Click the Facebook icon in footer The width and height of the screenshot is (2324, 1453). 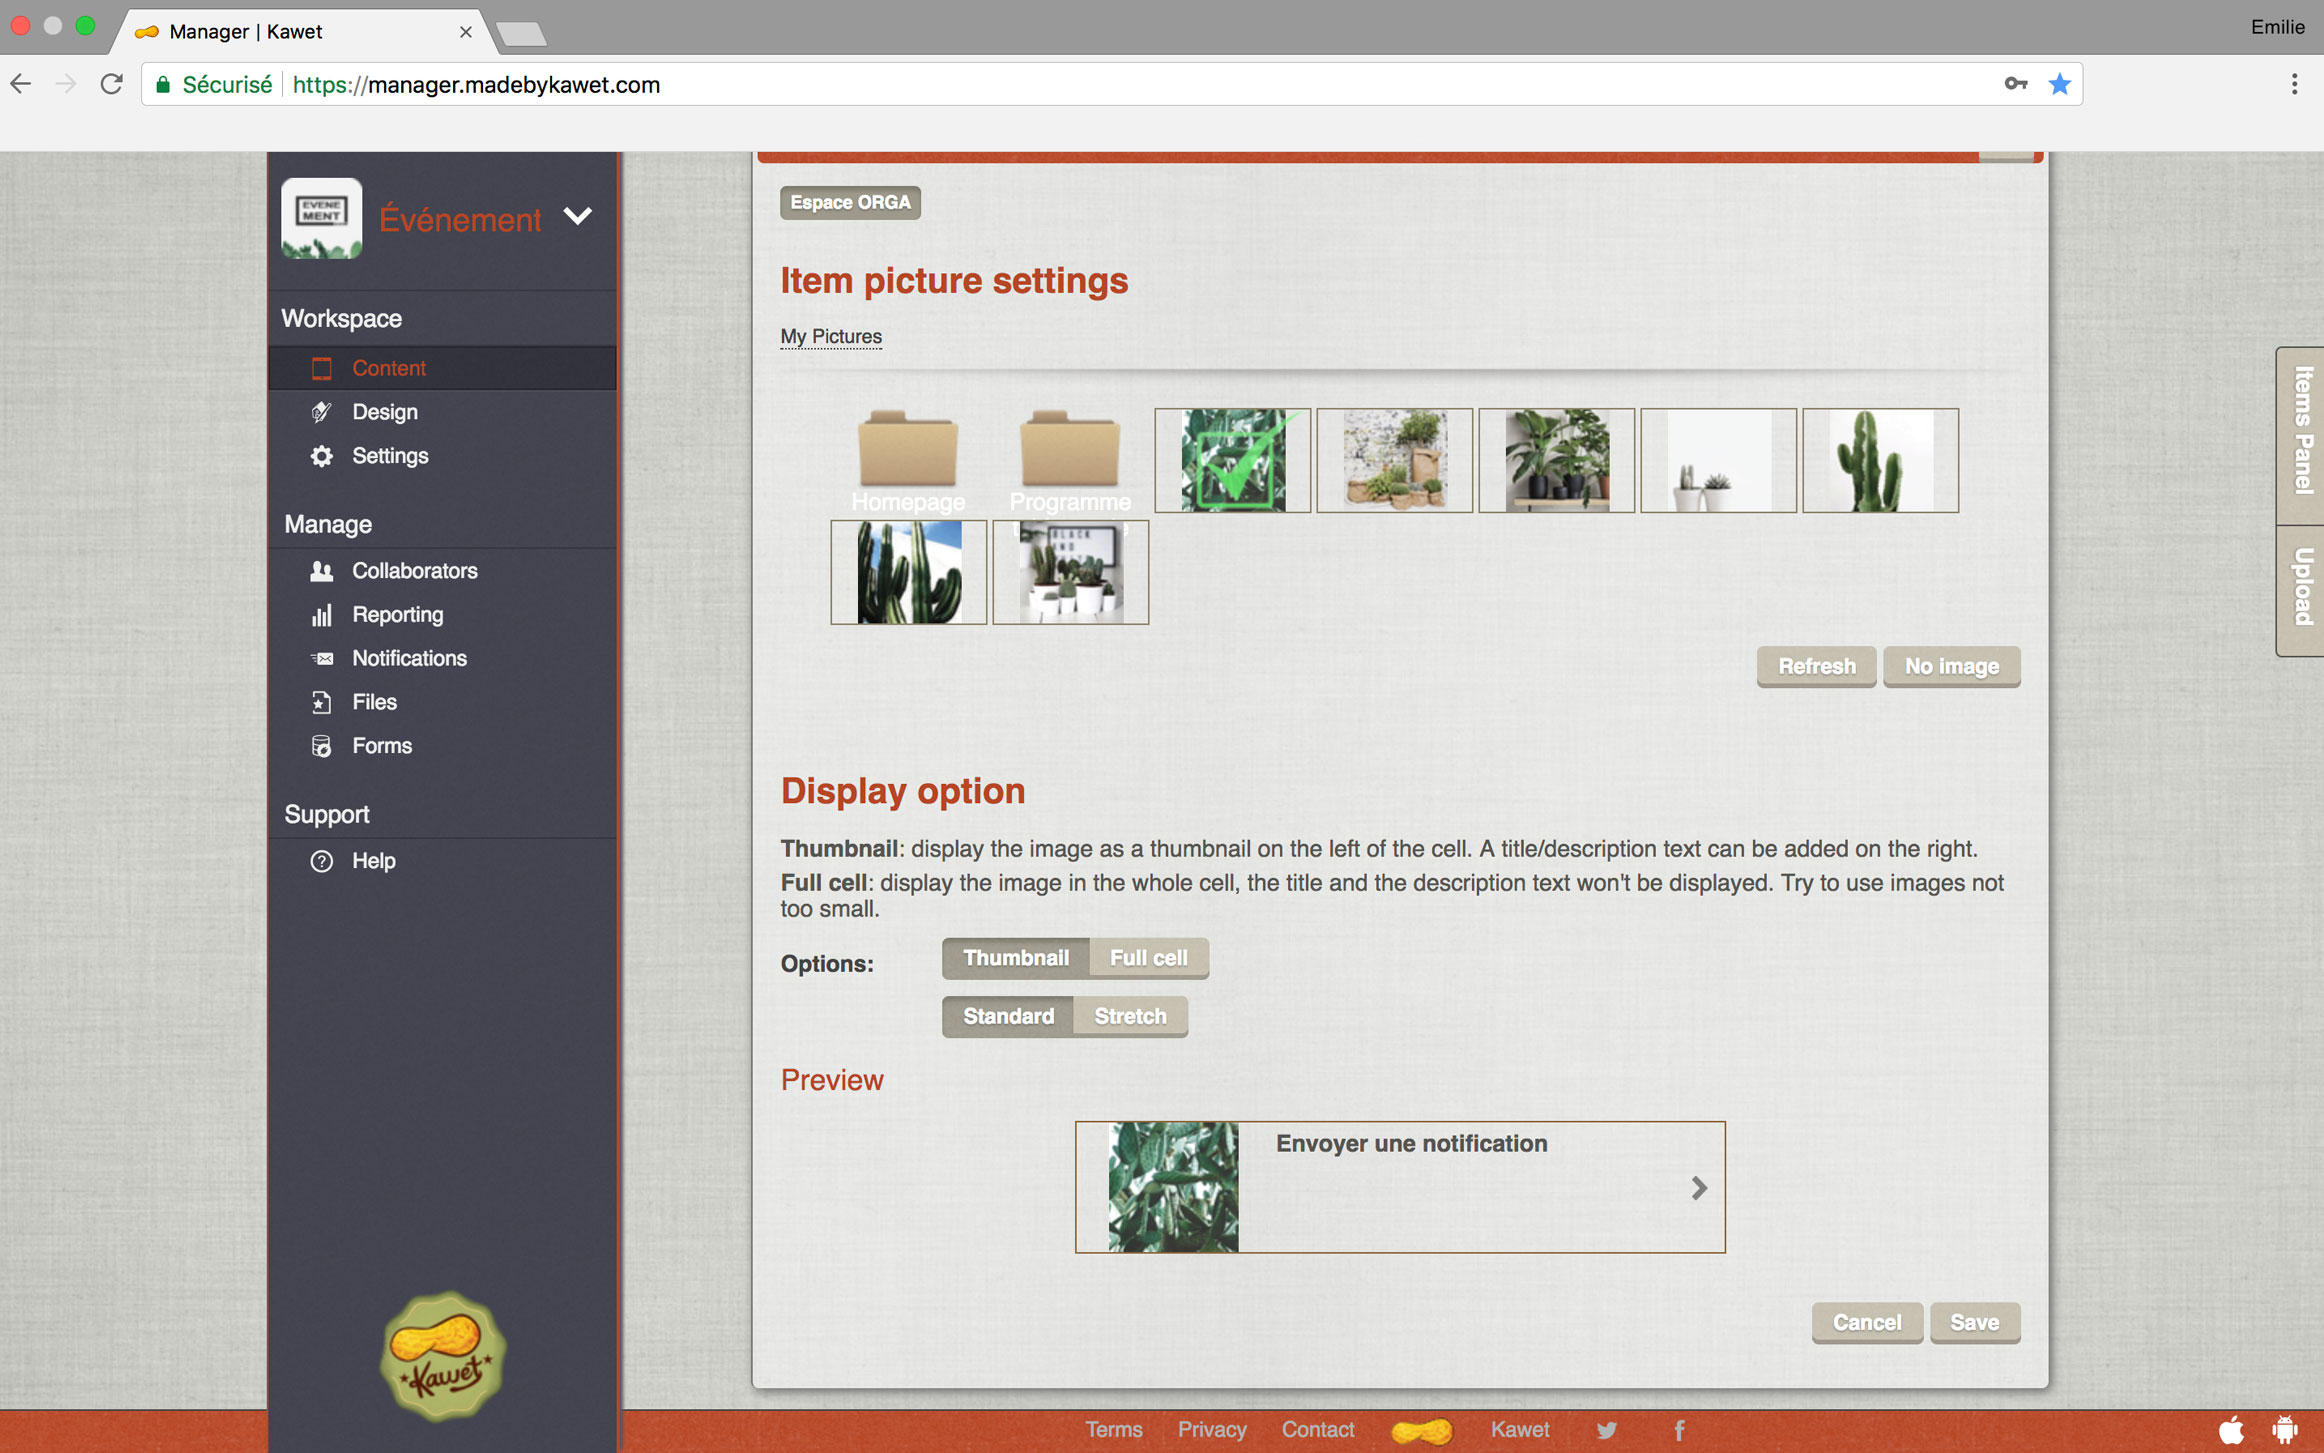(1680, 1430)
